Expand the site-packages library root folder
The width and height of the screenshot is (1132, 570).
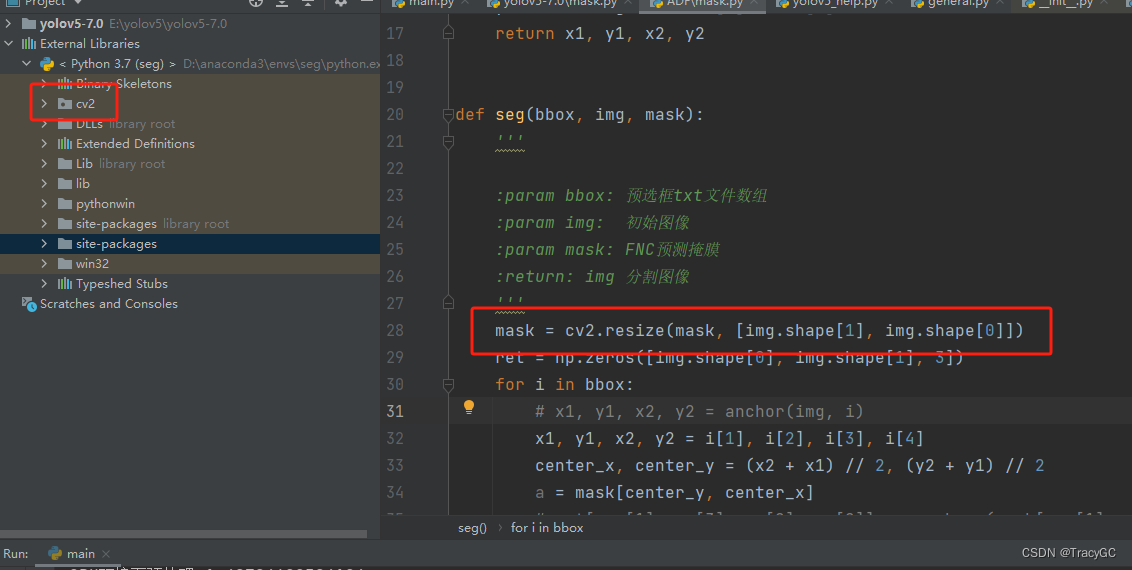coord(45,224)
